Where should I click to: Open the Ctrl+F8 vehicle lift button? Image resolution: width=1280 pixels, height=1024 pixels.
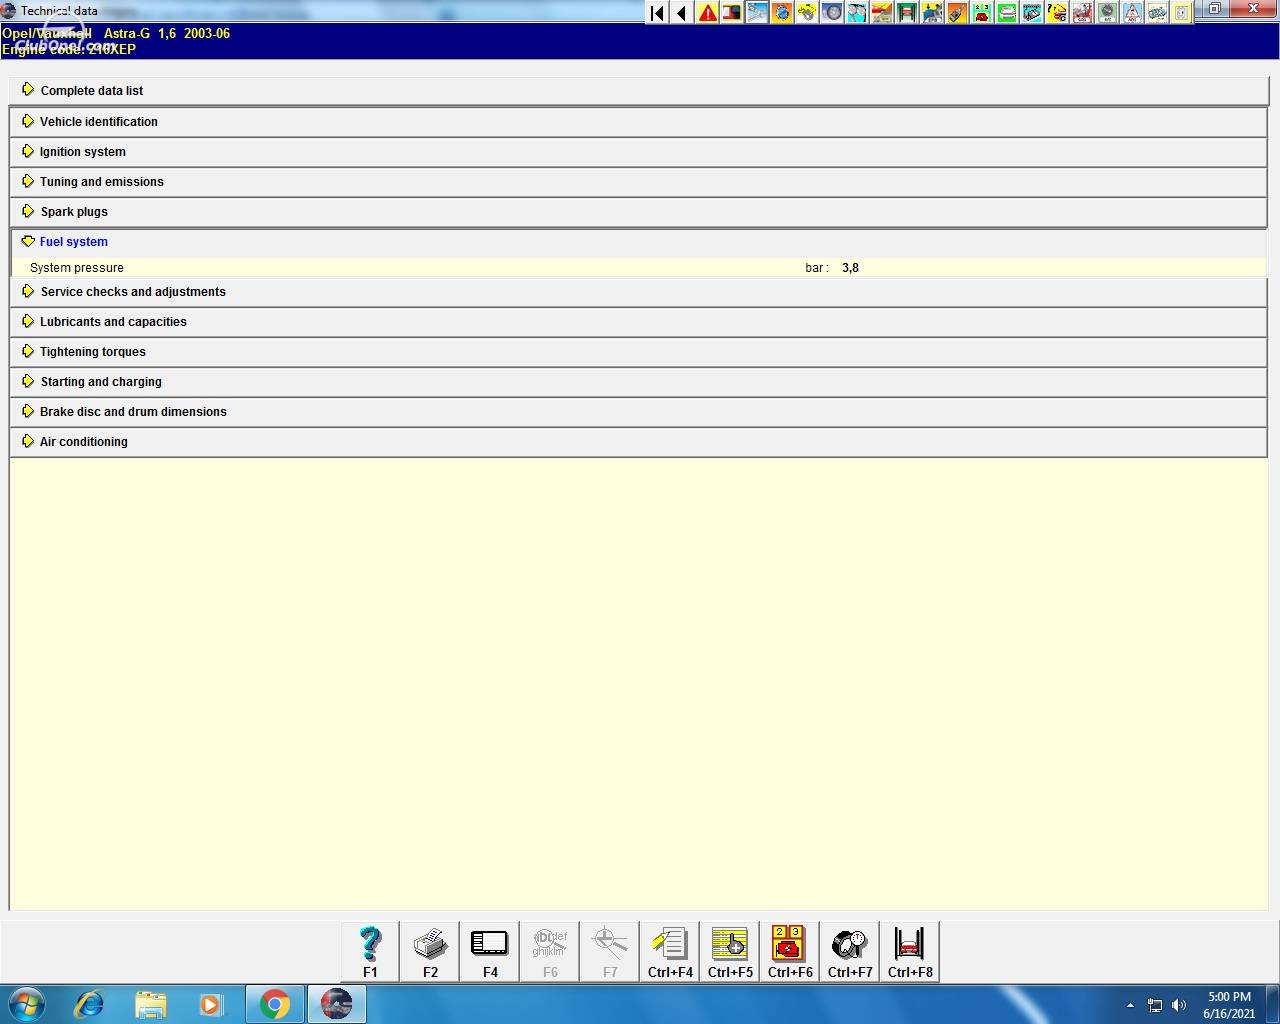910,951
